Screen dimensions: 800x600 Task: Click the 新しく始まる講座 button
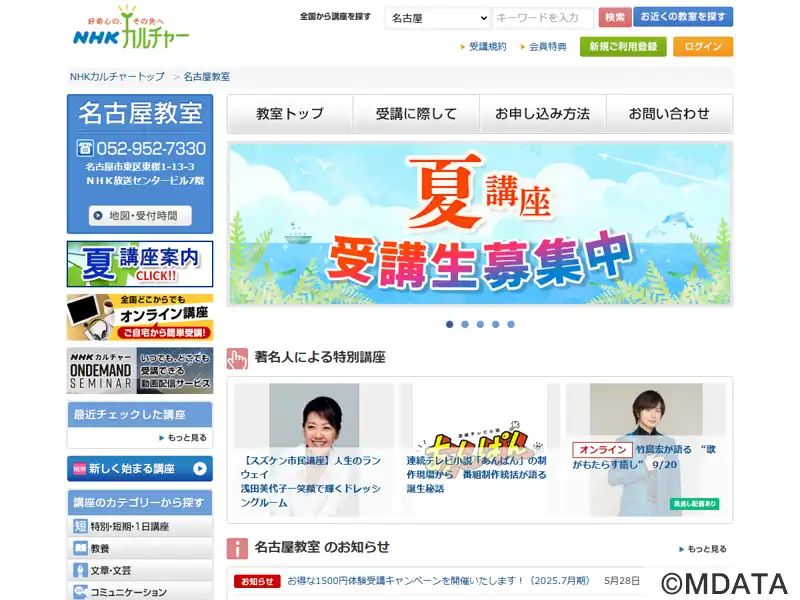pyautogui.click(x=140, y=469)
